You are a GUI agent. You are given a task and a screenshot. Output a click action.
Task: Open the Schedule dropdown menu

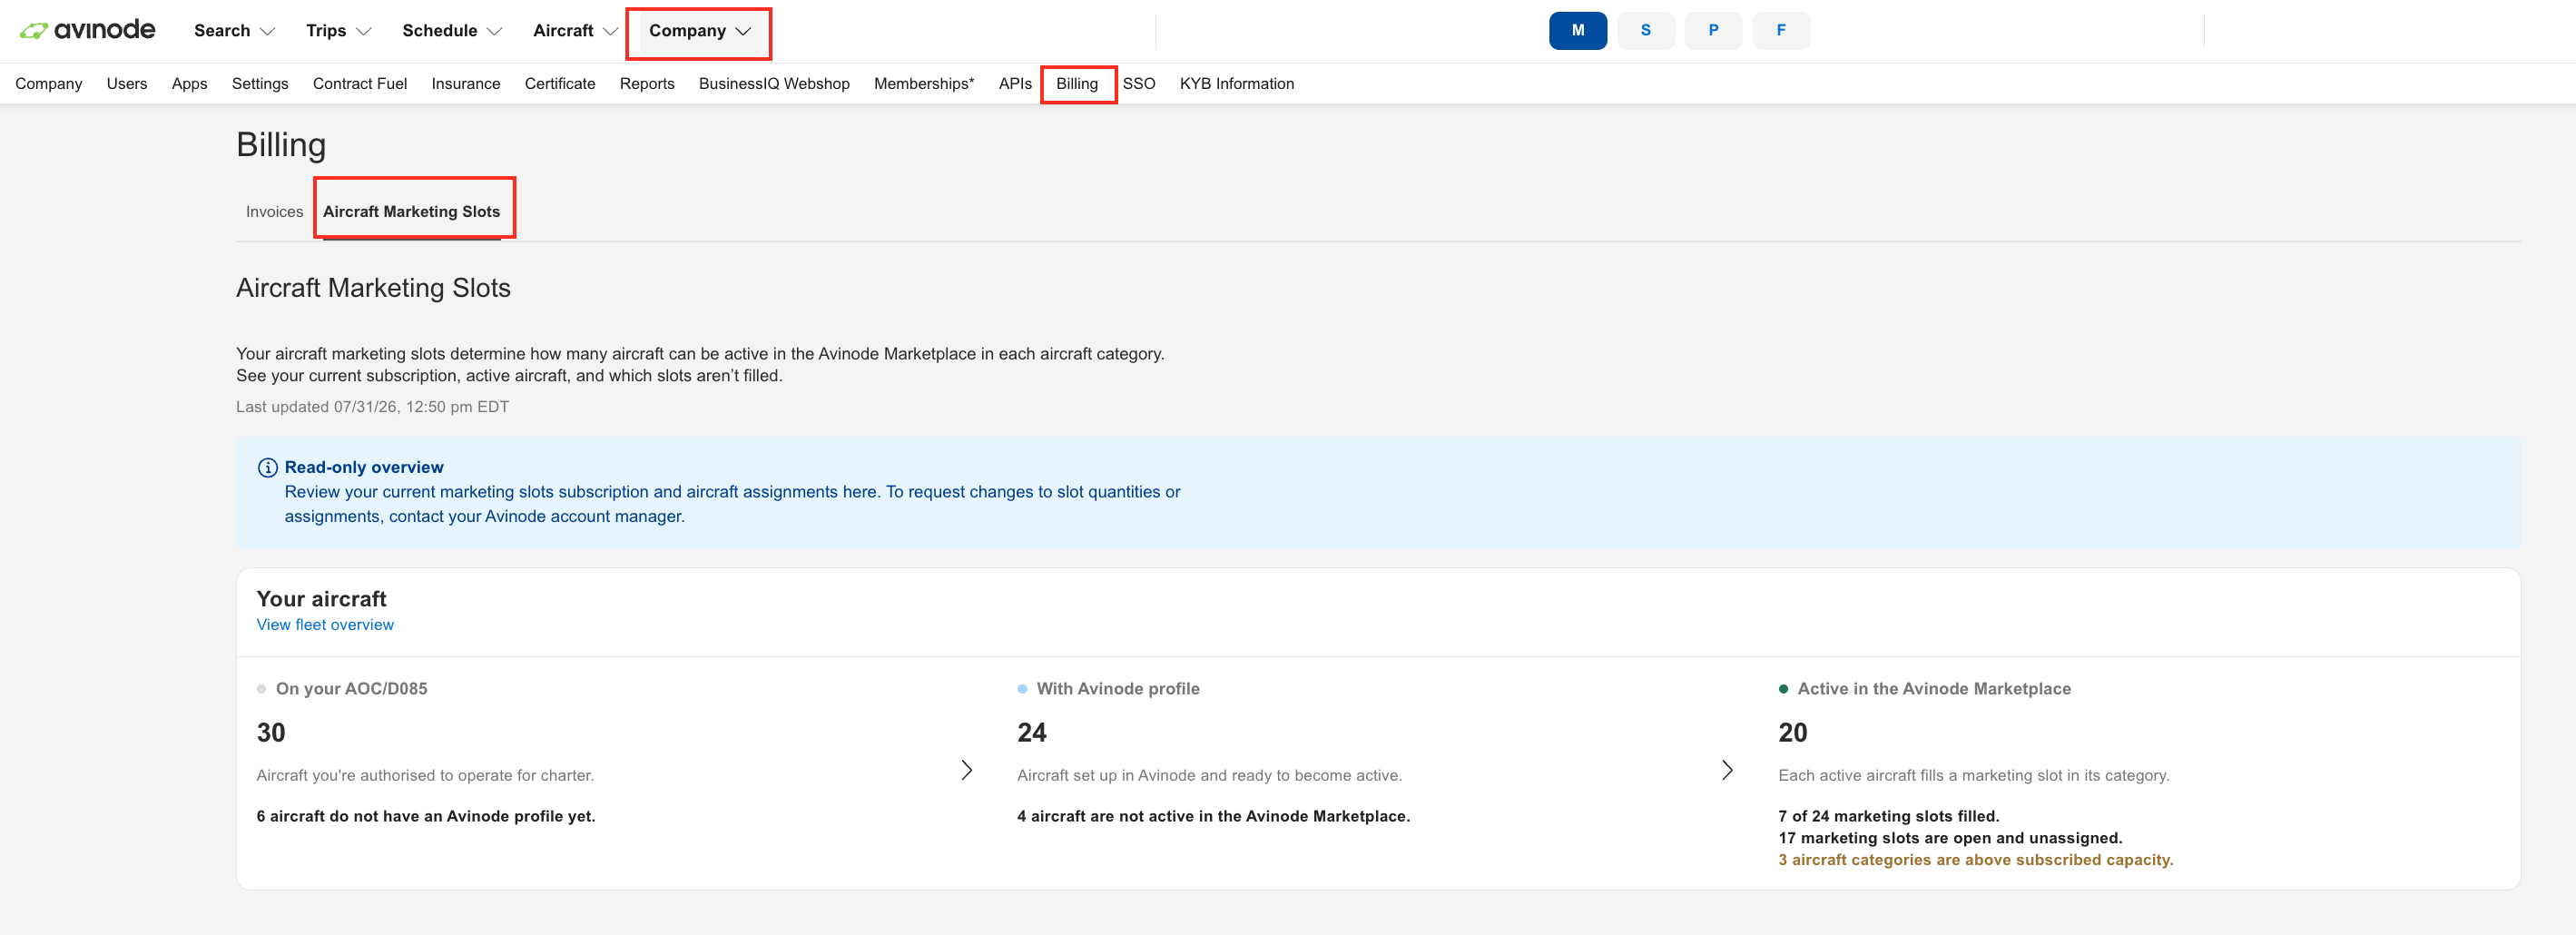(452, 31)
